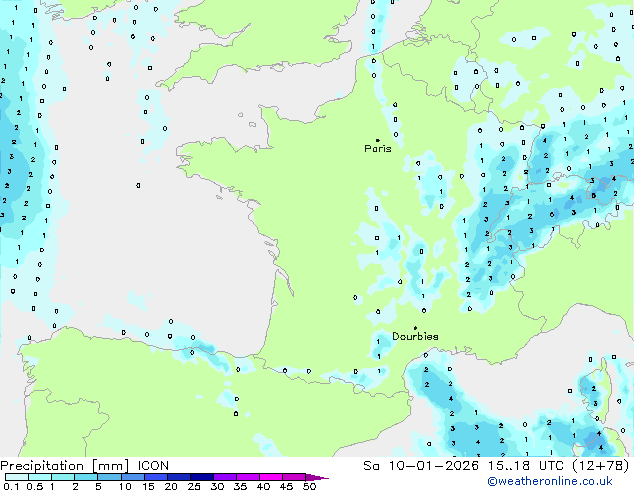Click the Sa 10-01-2026 forecast date text

coord(421,466)
